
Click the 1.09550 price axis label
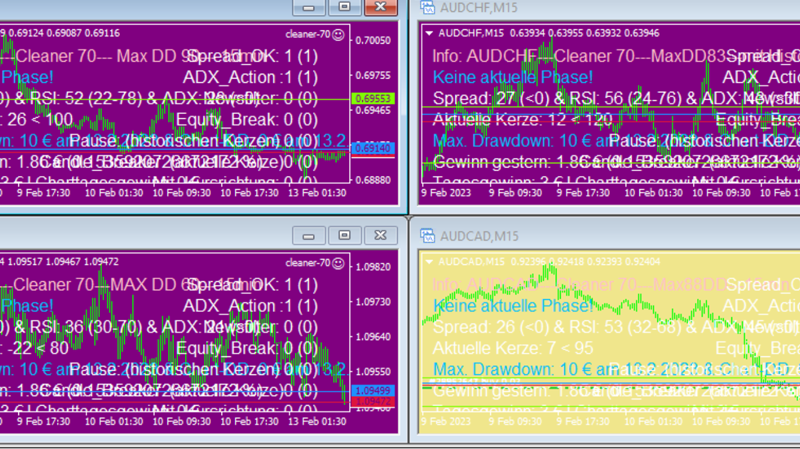point(373,372)
